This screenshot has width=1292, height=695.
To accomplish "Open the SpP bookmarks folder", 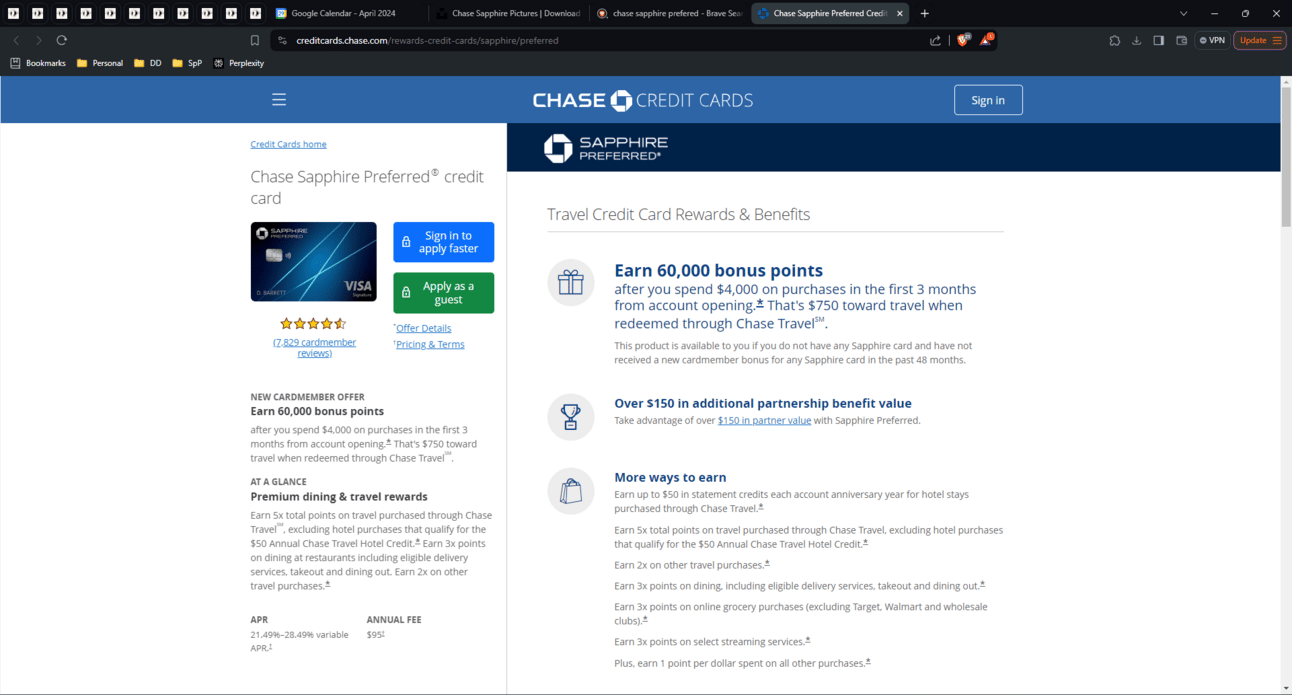I will tap(187, 63).
